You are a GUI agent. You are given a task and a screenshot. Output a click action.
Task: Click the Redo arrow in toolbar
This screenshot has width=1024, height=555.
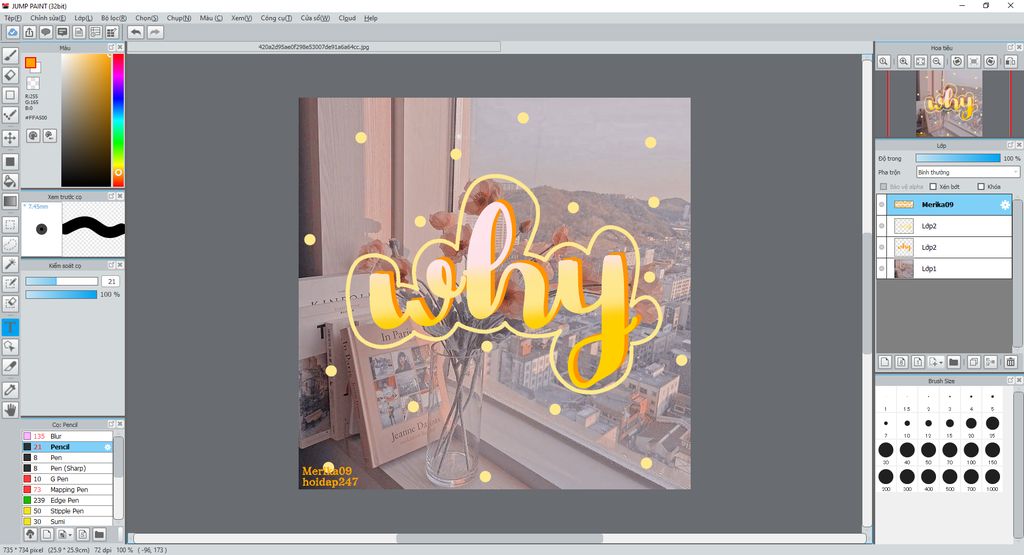point(155,32)
